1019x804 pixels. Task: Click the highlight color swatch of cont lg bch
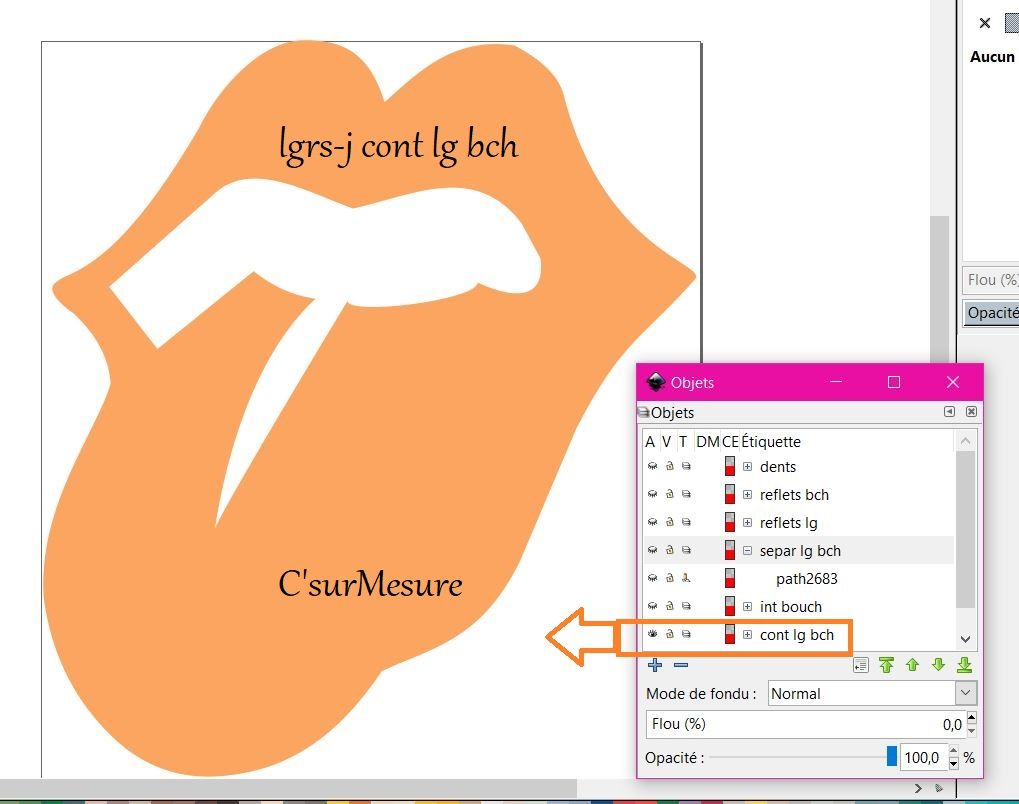[730, 634]
